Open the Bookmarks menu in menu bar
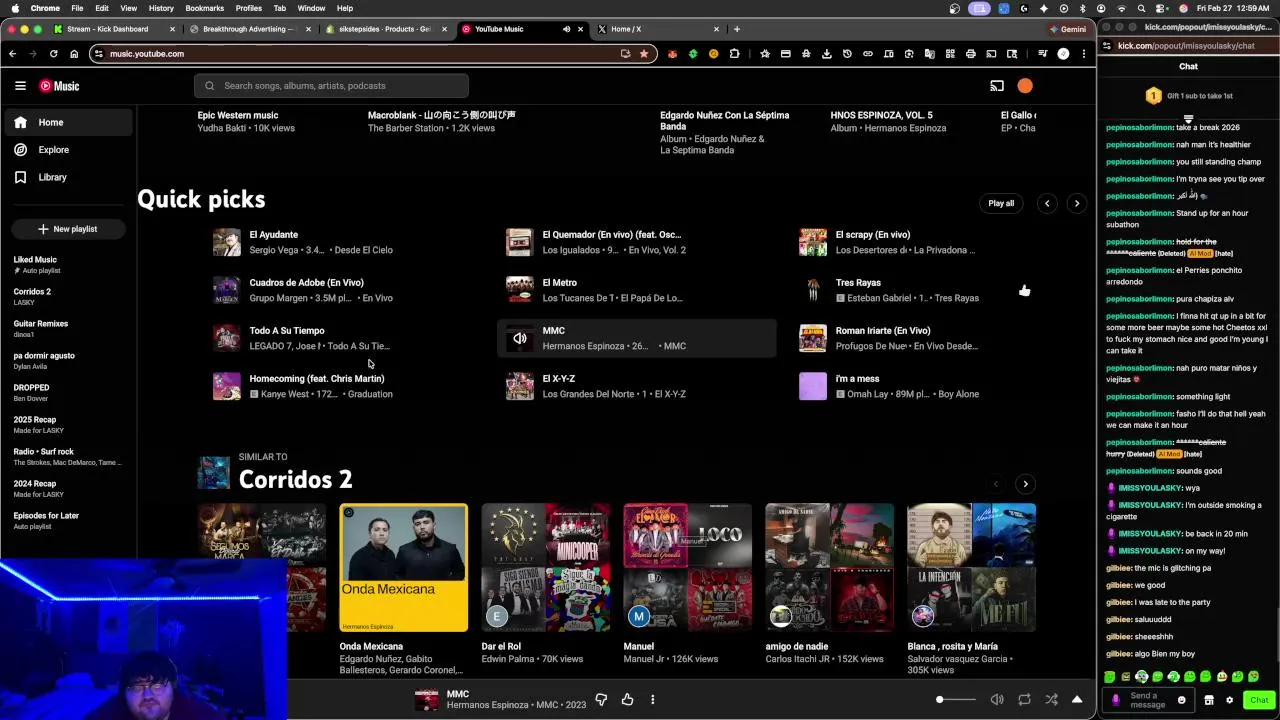Screen dimensions: 1280x720 coord(204,8)
